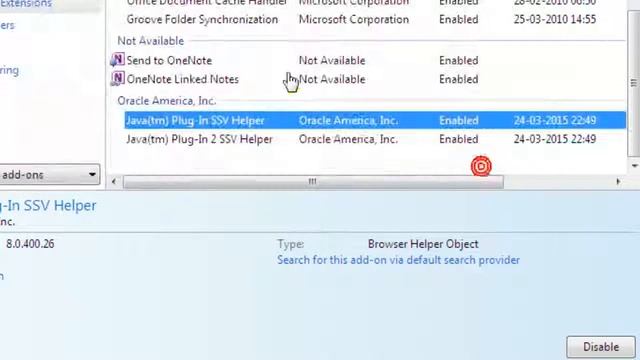
Task: Select the OneNote Linked Notes add-on
Action: tap(367, 79)
